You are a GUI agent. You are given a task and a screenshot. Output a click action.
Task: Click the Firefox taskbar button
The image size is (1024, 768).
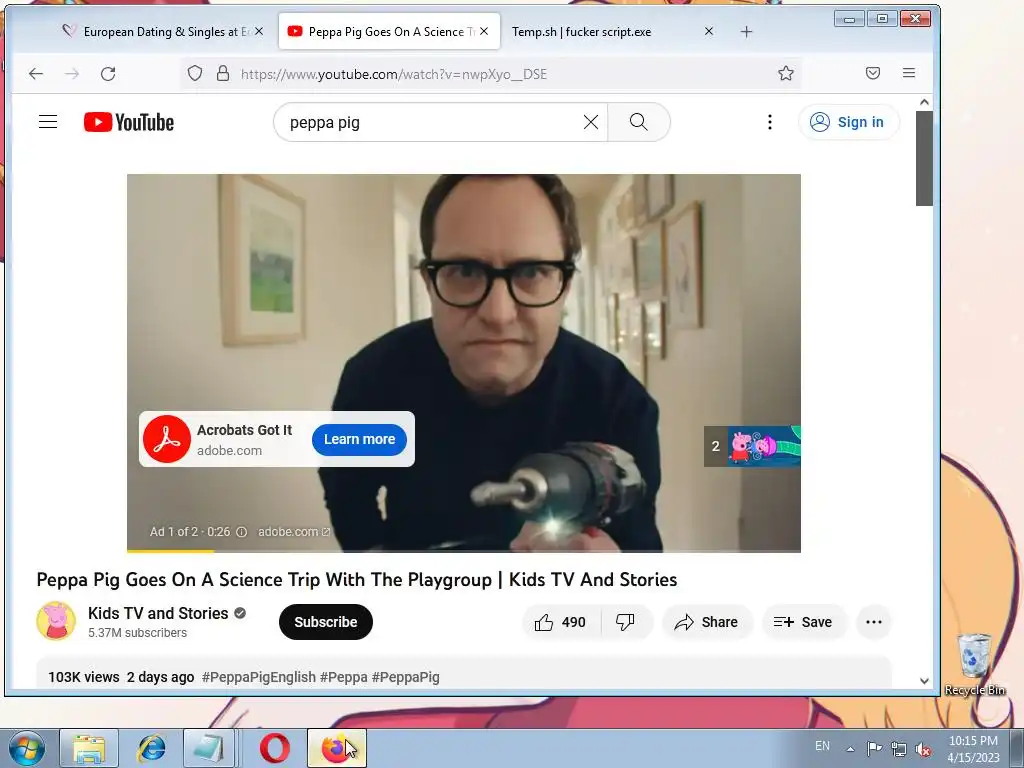[337, 748]
